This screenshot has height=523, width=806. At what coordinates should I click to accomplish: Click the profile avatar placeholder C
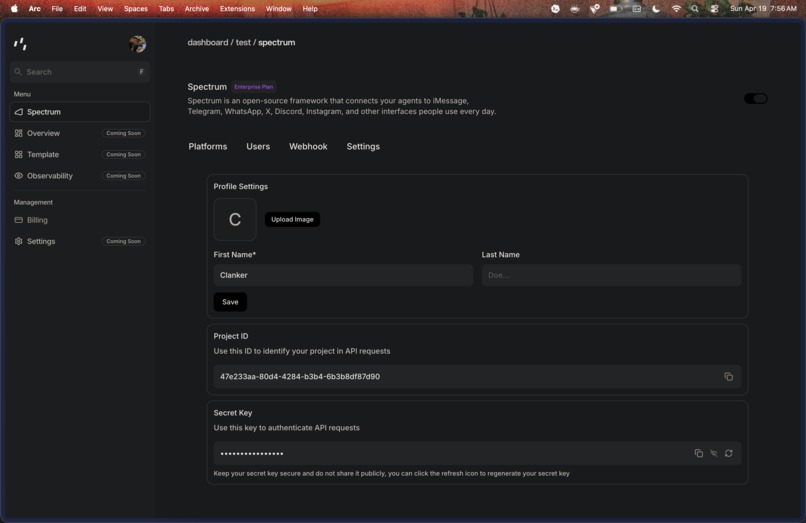click(235, 220)
